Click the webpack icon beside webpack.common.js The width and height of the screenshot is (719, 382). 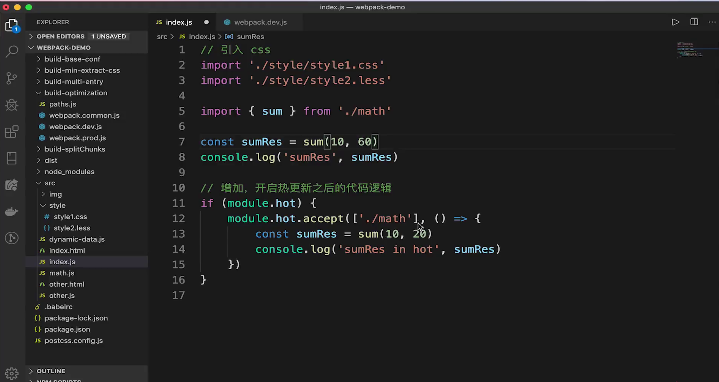tap(42, 115)
